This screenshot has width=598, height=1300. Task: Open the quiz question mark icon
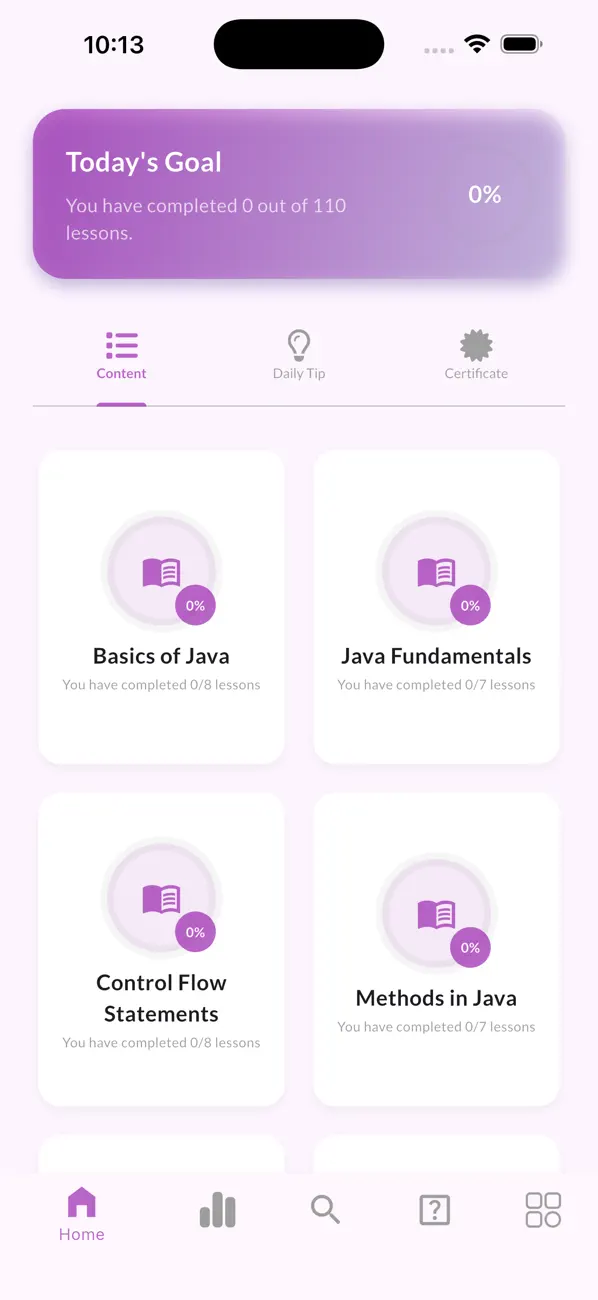434,1210
